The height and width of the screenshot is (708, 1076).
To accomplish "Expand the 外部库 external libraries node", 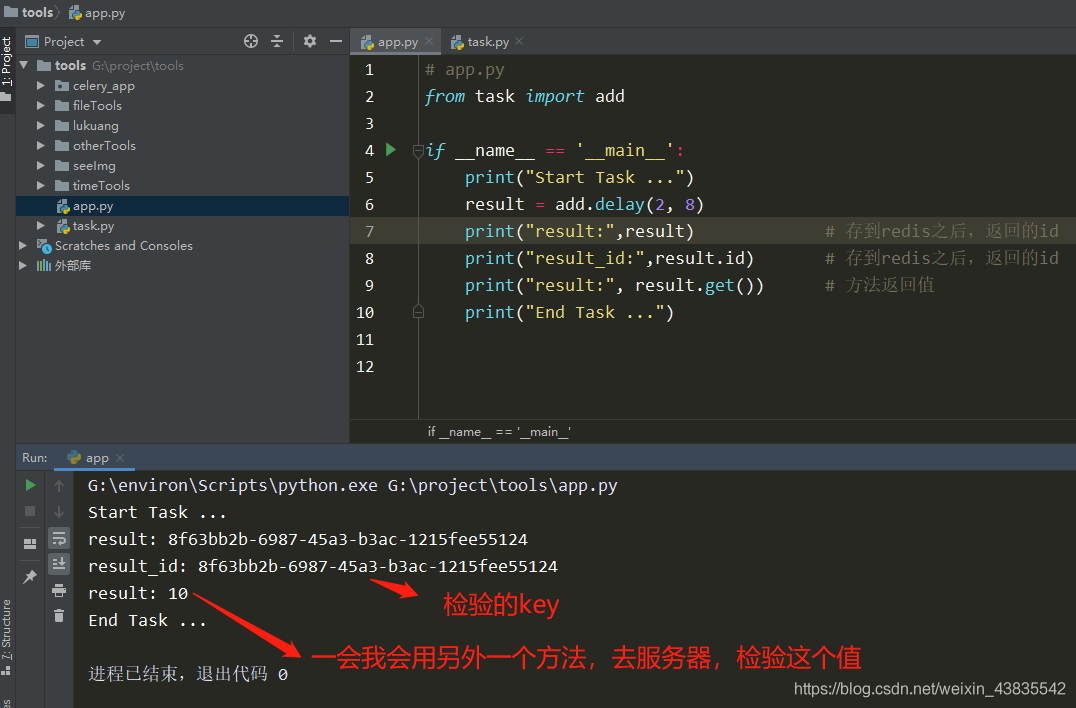I will click(23, 266).
